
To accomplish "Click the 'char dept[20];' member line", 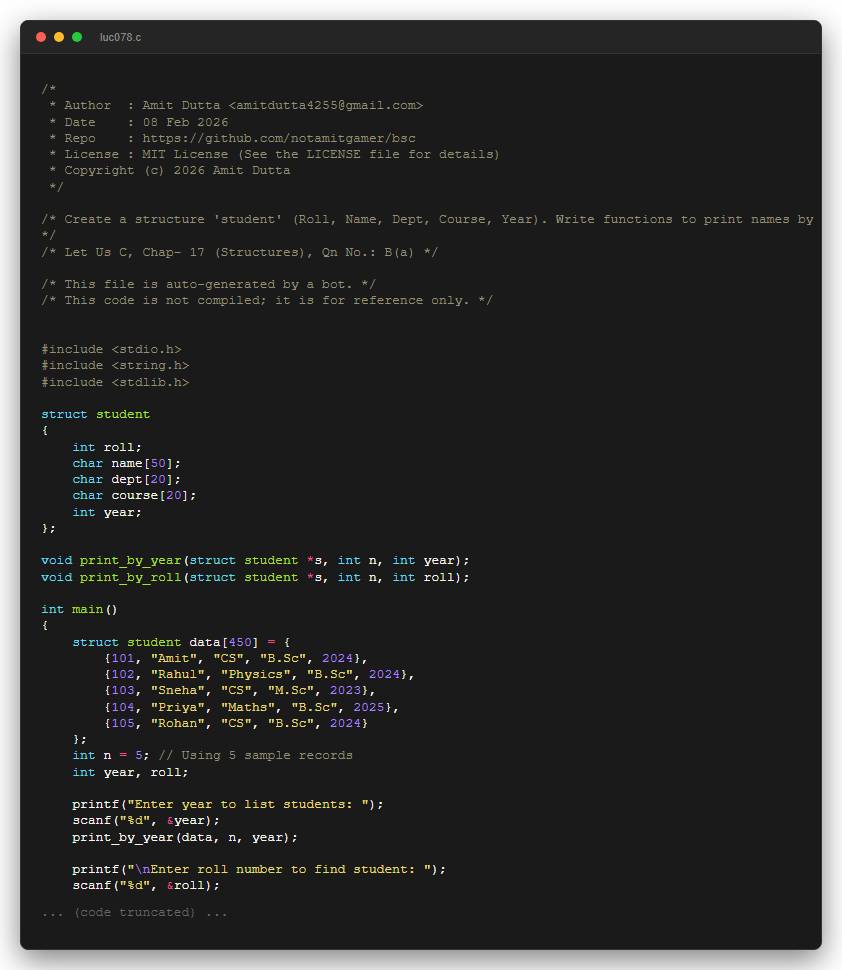I will pos(127,479).
